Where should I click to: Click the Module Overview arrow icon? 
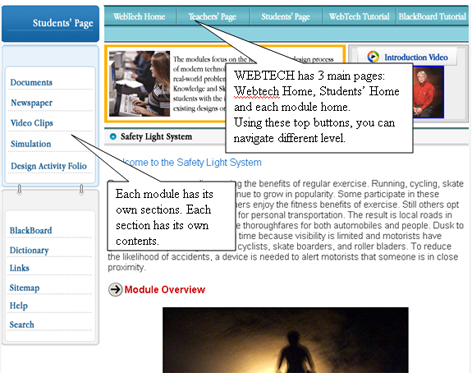[115, 289]
